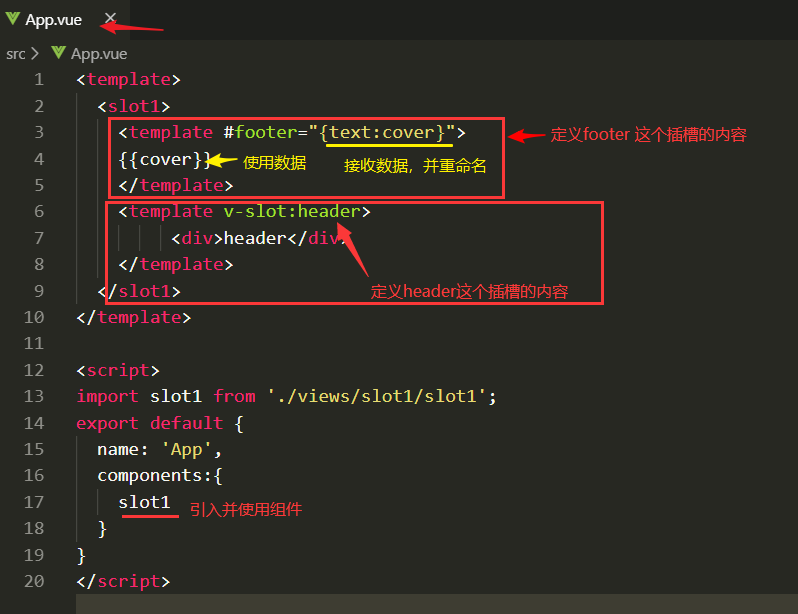Click line number 1 in gutter

pos(39,79)
